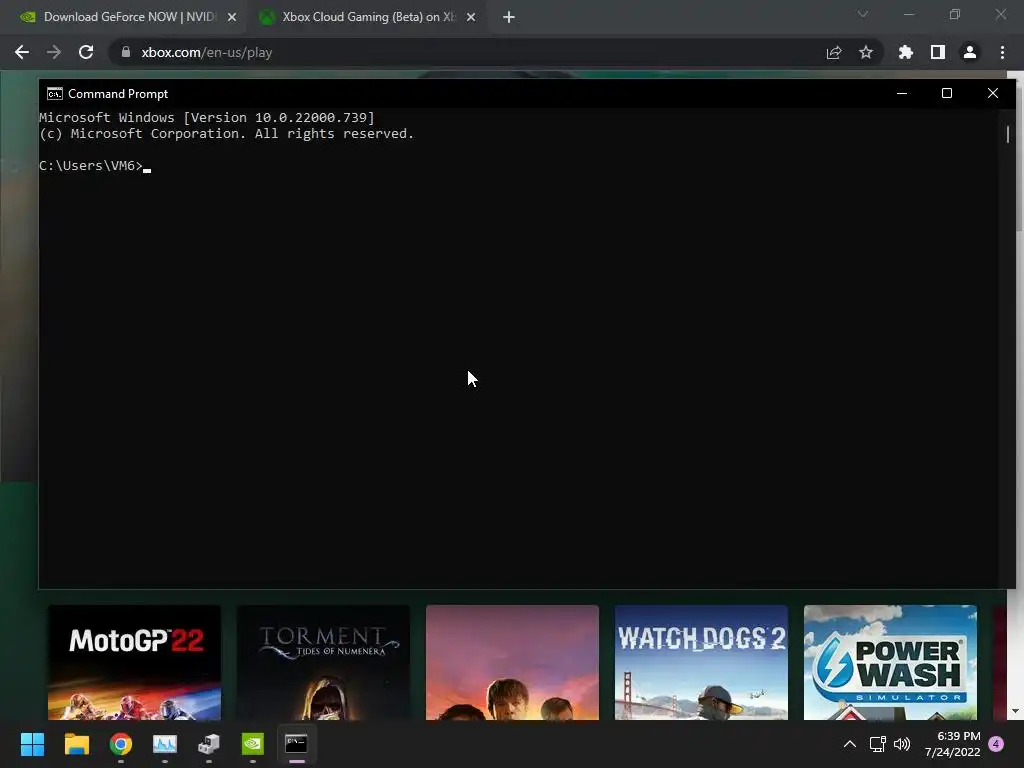Open the performance monitor taskbar app
The width and height of the screenshot is (1024, 768).
coord(165,744)
